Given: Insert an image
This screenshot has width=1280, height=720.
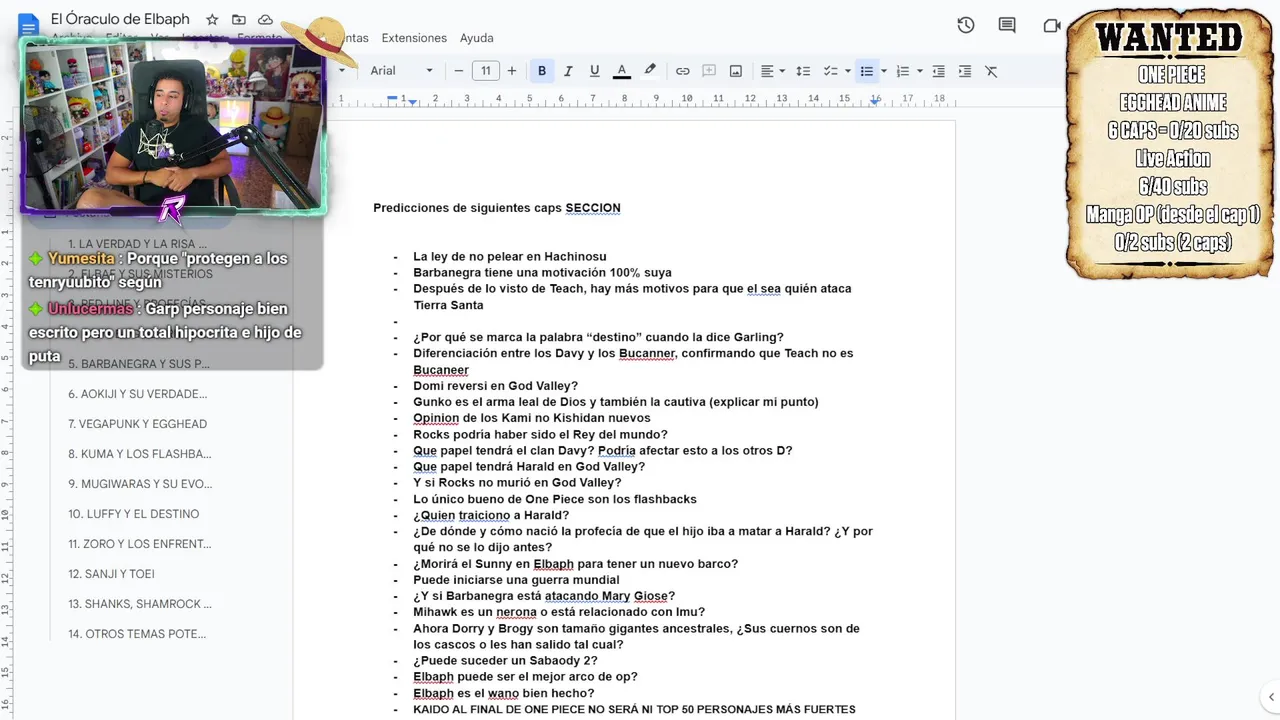Looking at the screenshot, I should click(736, 71).
